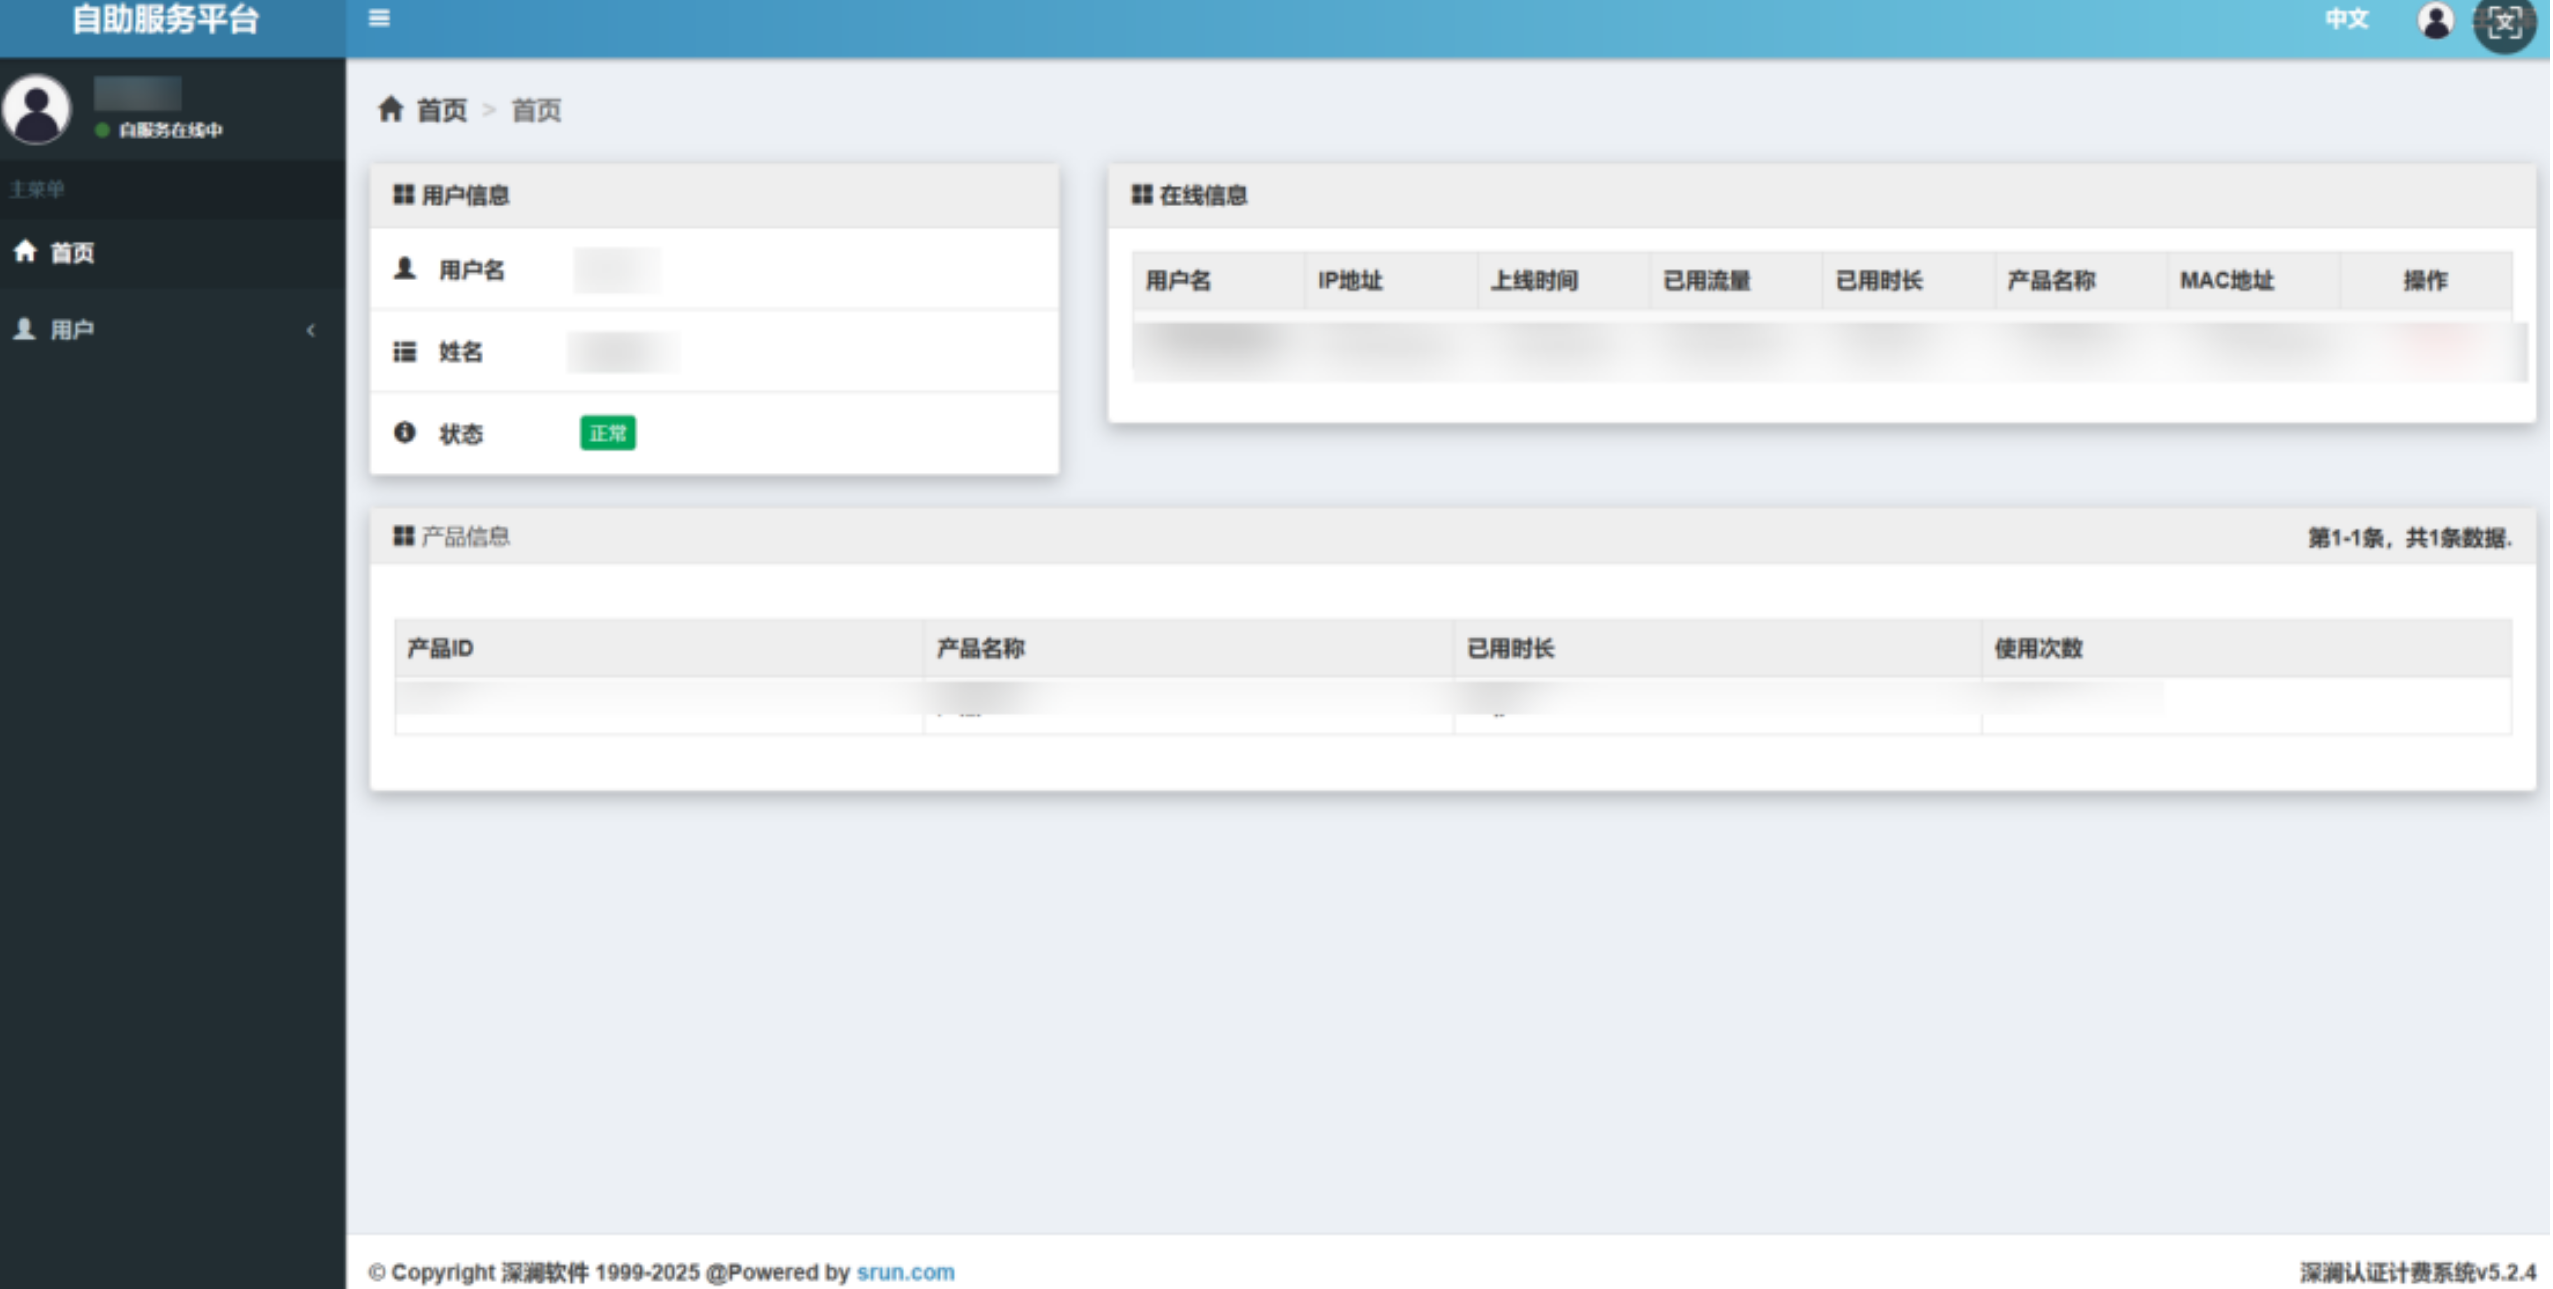Open the srun.com footer link
2553x1289 pixels.
click(x=905, y=1271)
